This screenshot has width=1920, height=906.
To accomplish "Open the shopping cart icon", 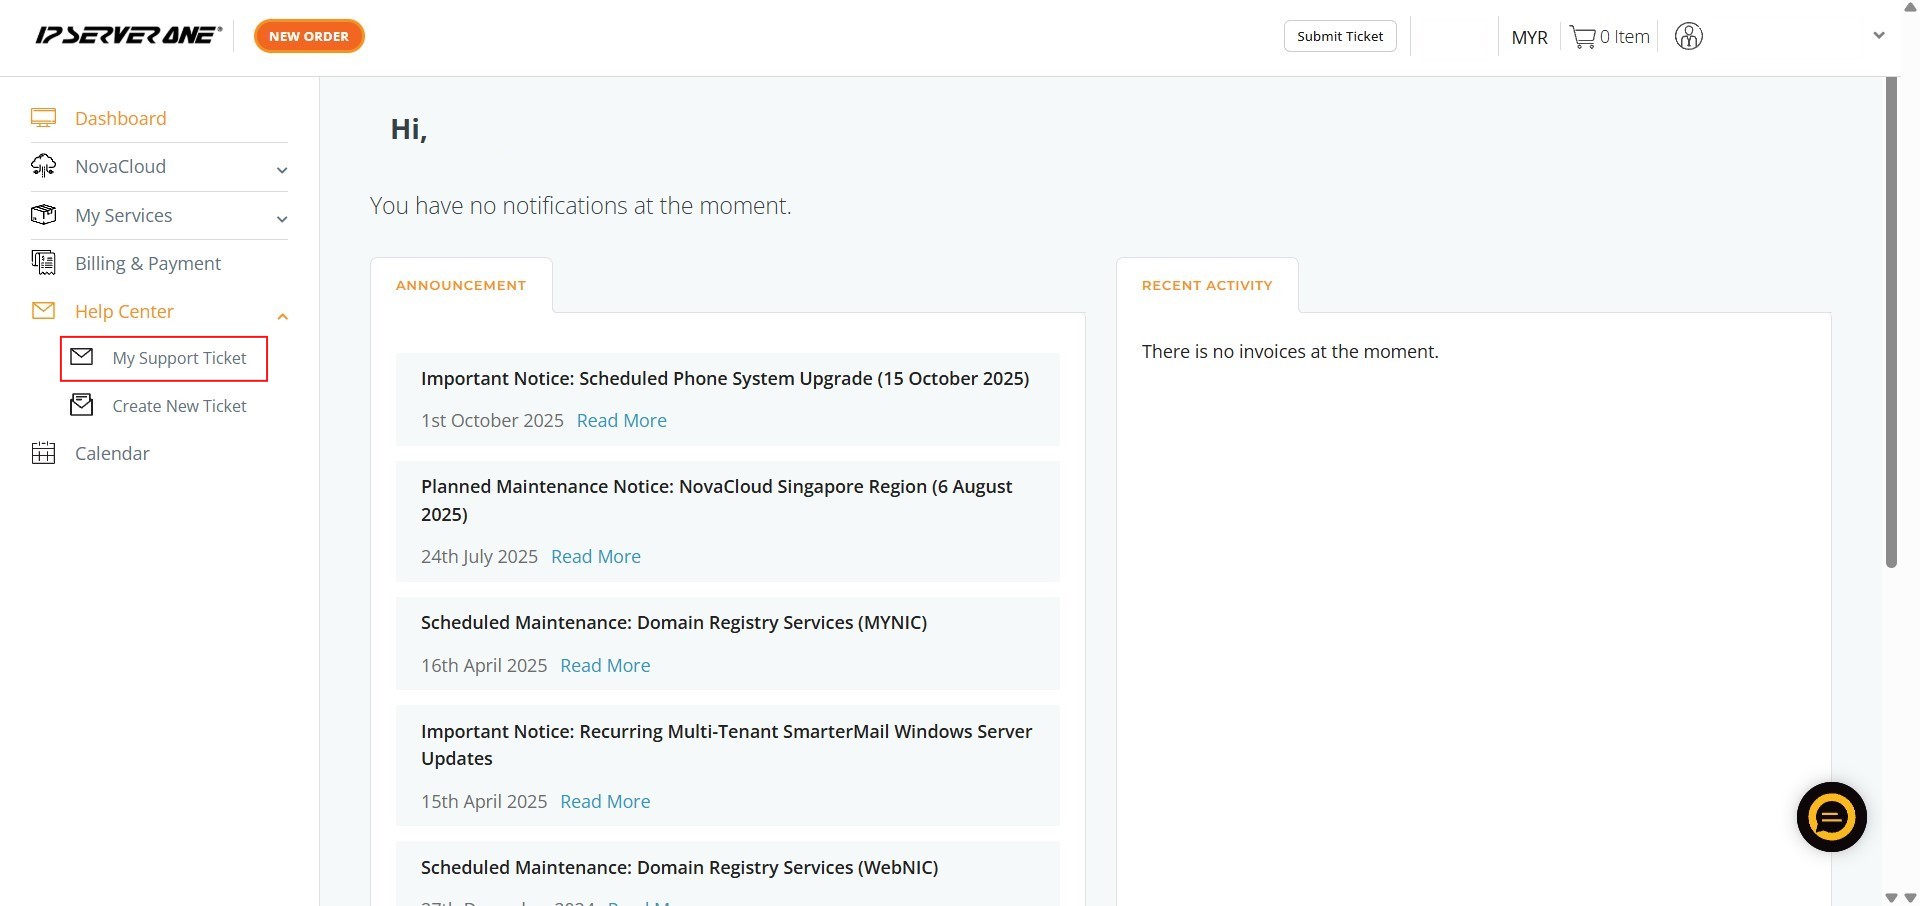I will click(x=1582, y=37).
